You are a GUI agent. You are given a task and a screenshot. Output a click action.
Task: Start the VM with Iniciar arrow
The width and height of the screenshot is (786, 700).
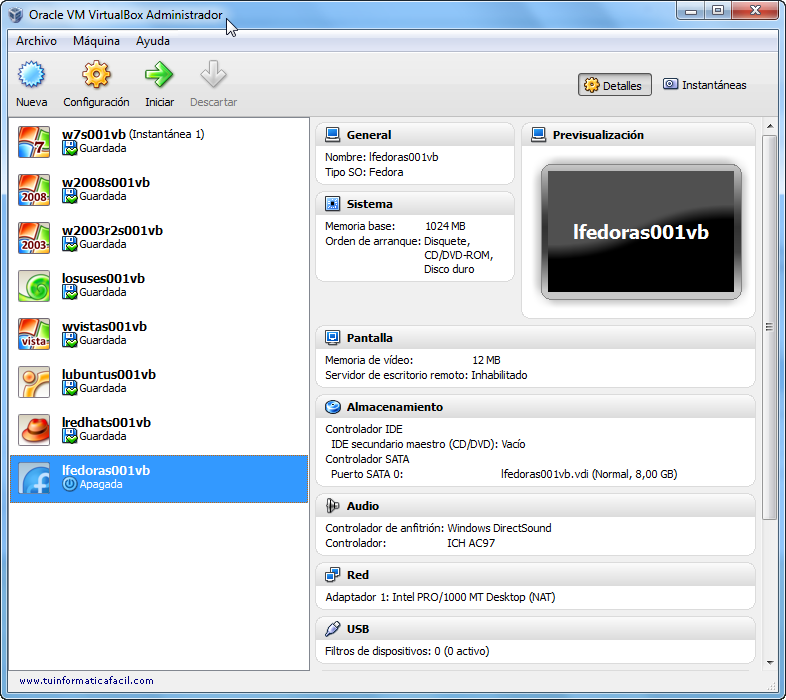(x=159, y=74)
